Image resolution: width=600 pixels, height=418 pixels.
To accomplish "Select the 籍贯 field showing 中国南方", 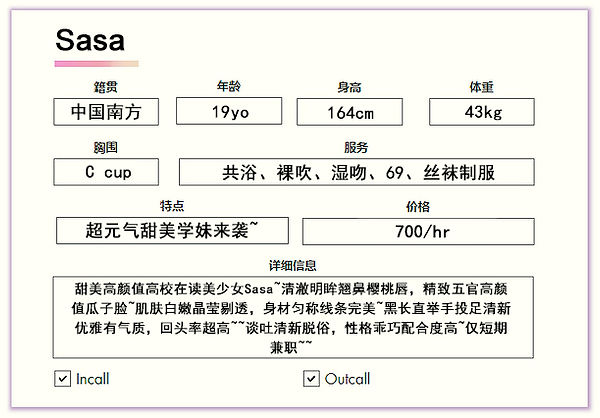I will coord(106,112).
